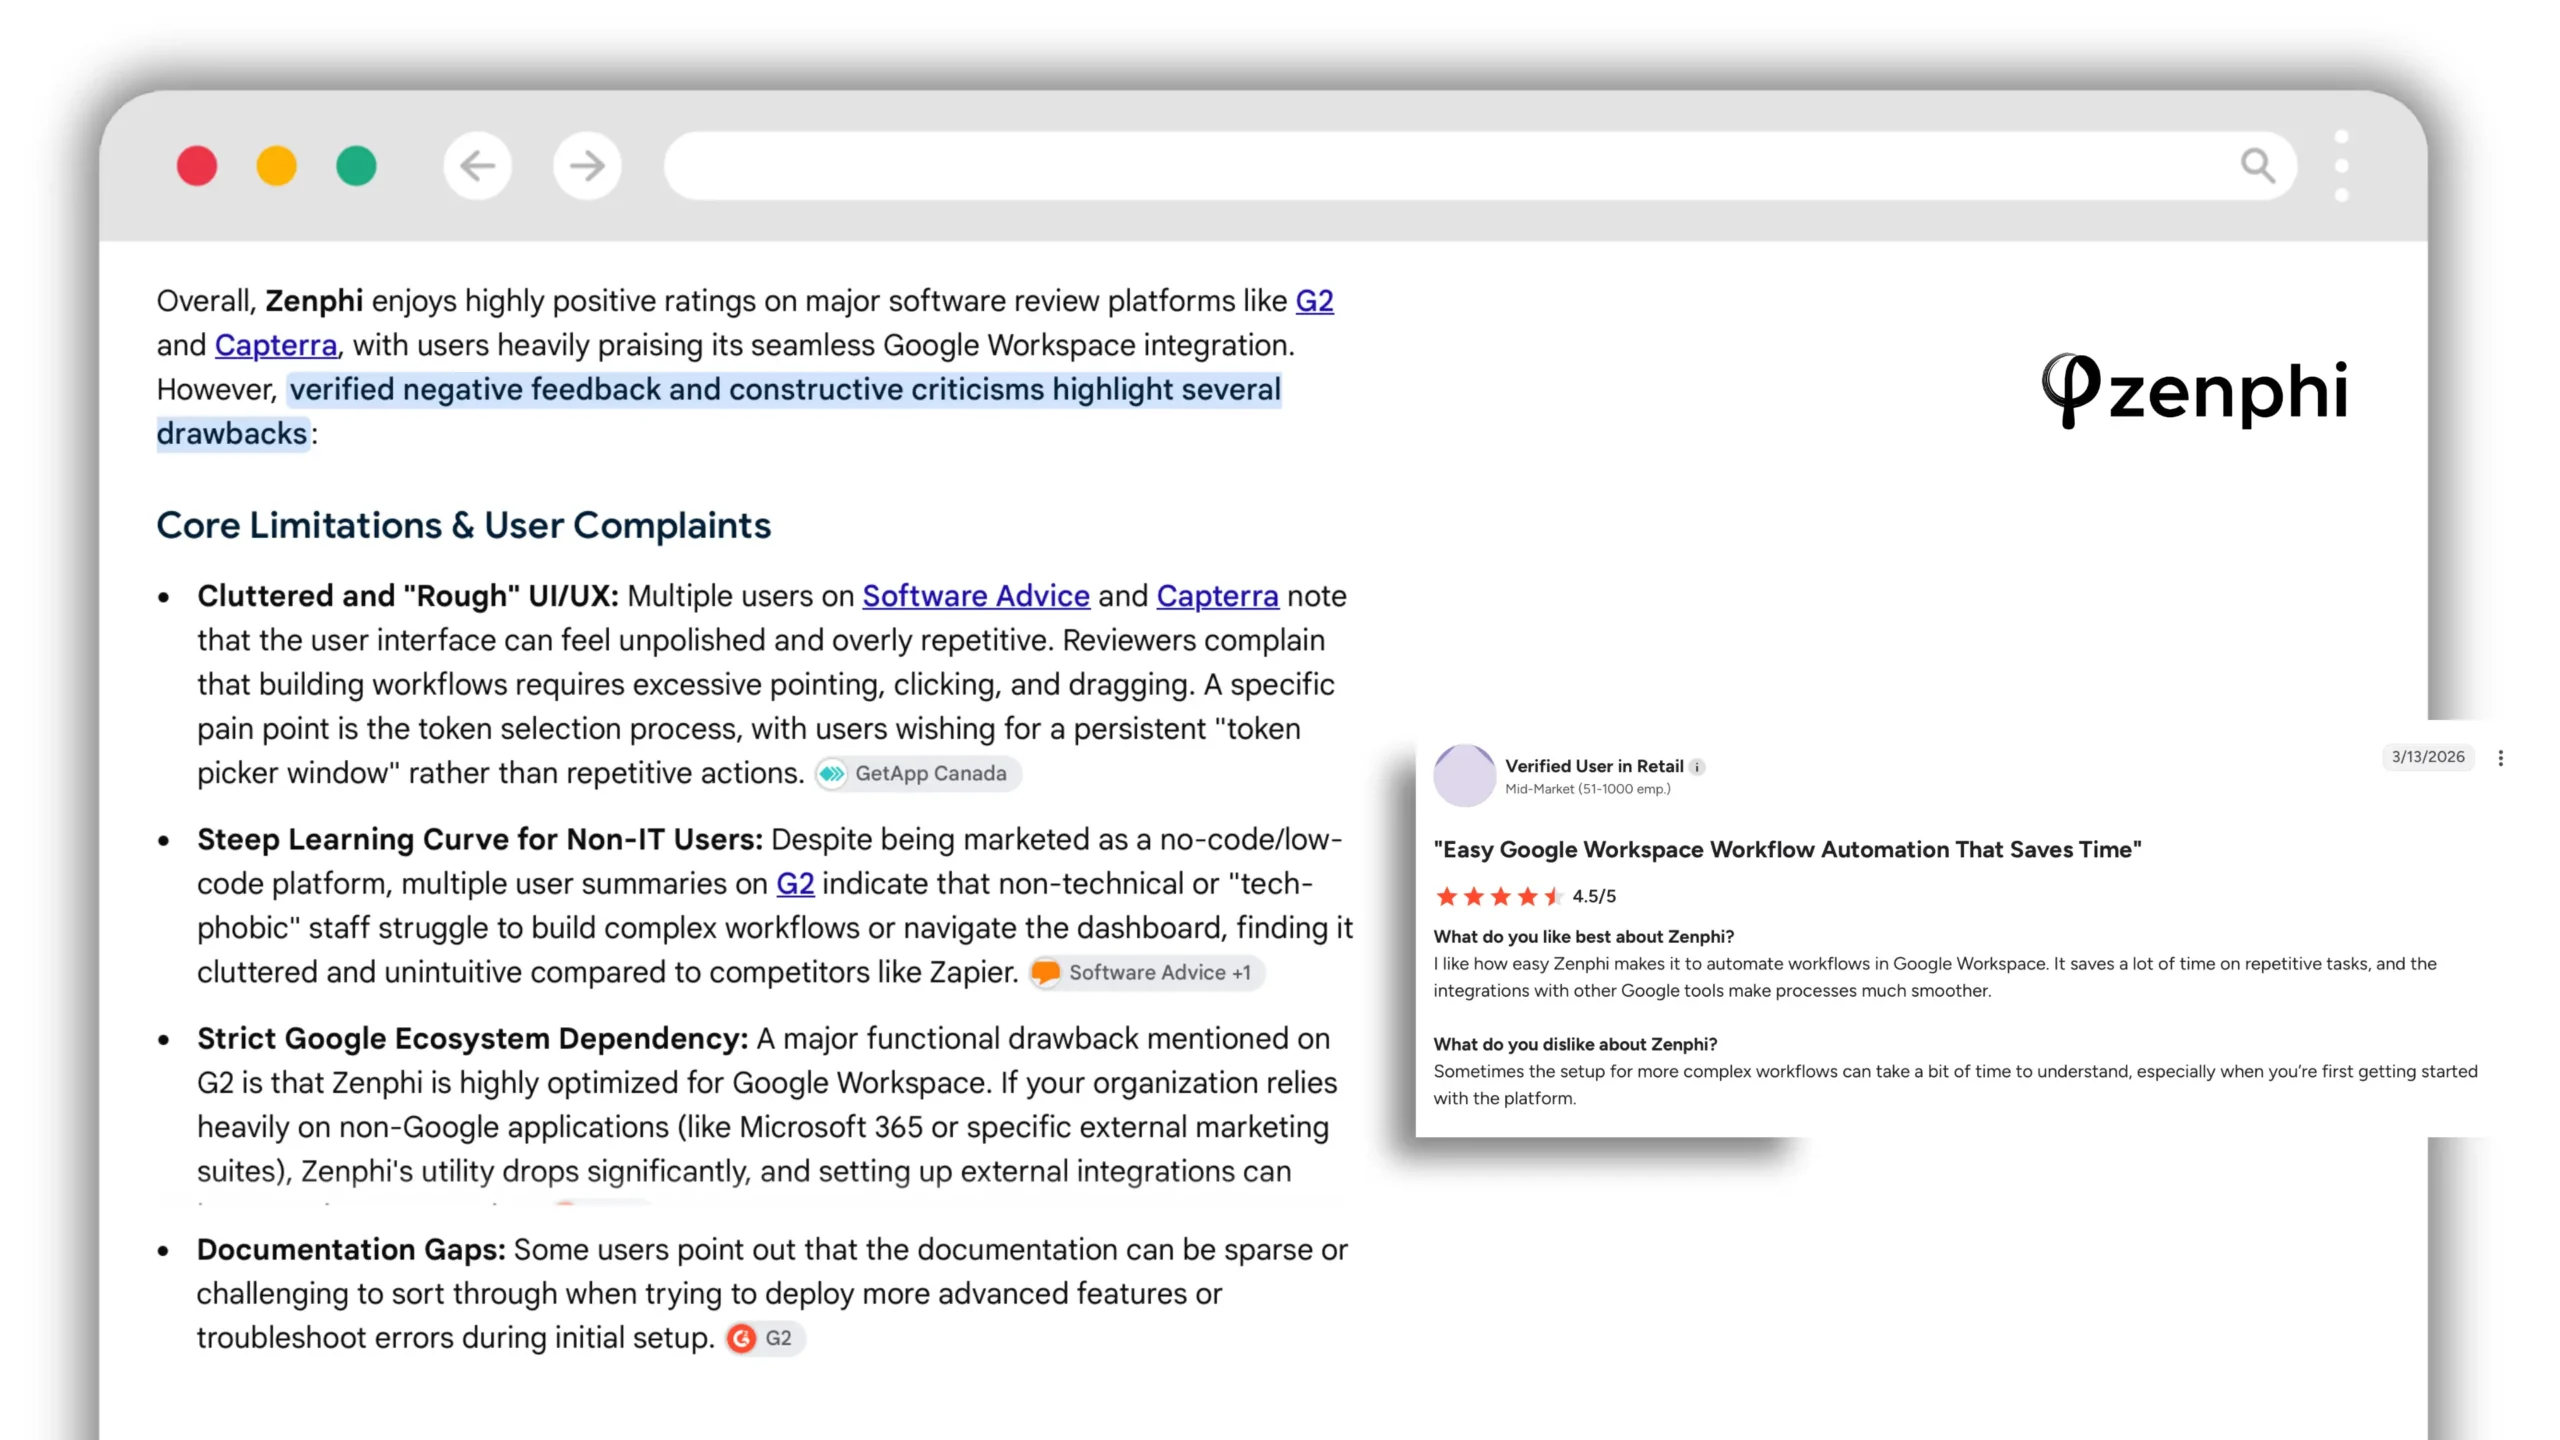This screenshot has height=1440, width=2560.
Task: Click the browser back arrow button
Action: pyautogui.click(x=477, y=165)
